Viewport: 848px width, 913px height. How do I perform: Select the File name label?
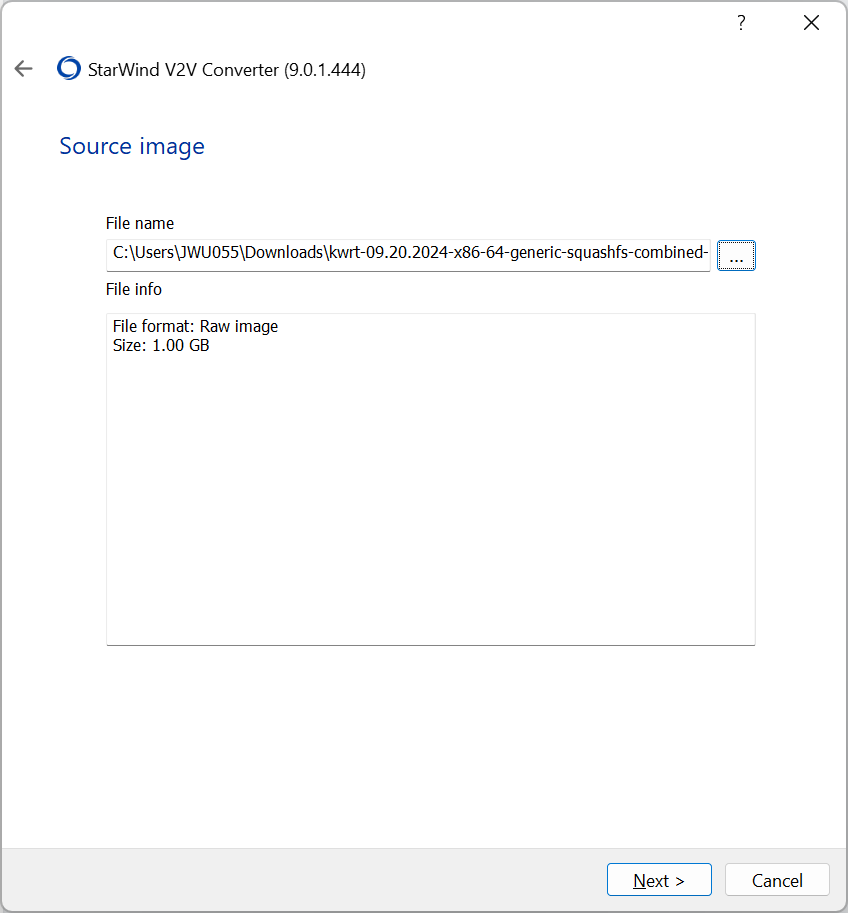point(140,223)
